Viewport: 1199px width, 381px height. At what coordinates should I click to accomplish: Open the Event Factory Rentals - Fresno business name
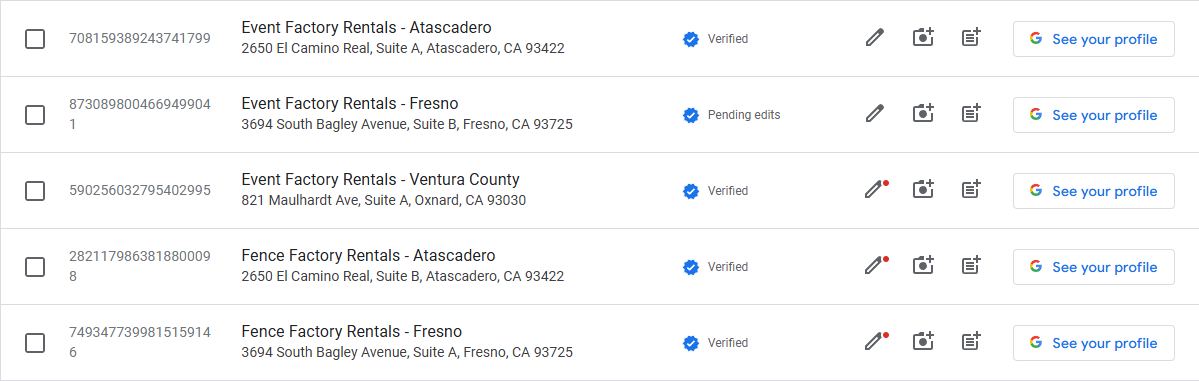click(x=350, y=103)
